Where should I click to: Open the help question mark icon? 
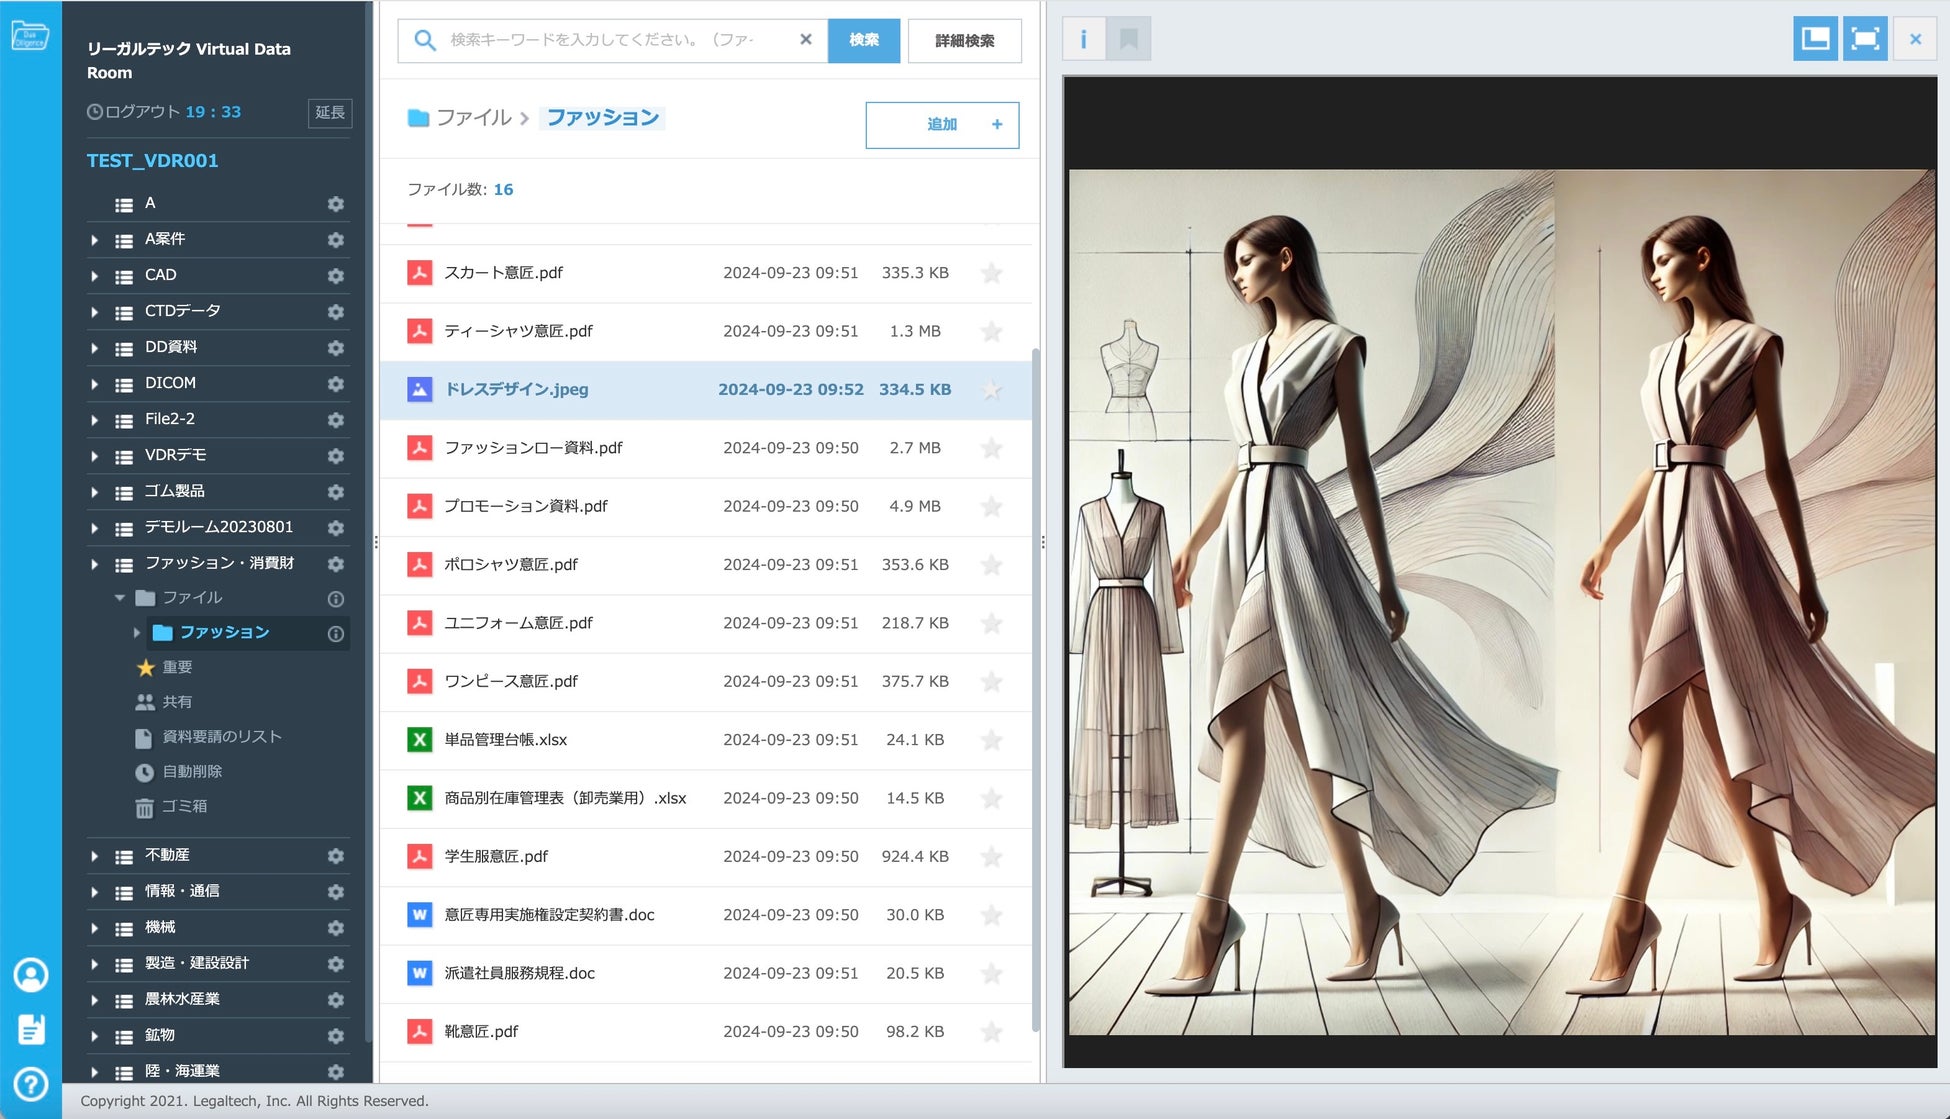31,1084
